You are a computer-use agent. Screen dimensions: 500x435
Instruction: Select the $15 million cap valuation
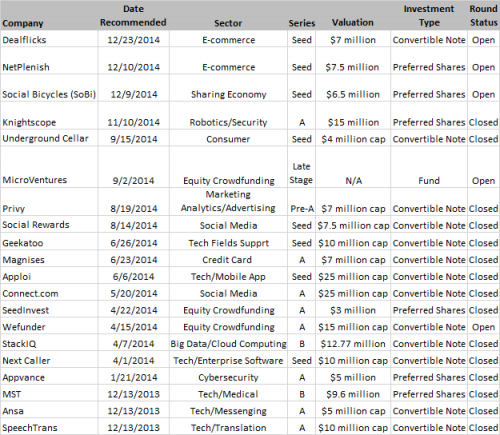pos(353,327)
